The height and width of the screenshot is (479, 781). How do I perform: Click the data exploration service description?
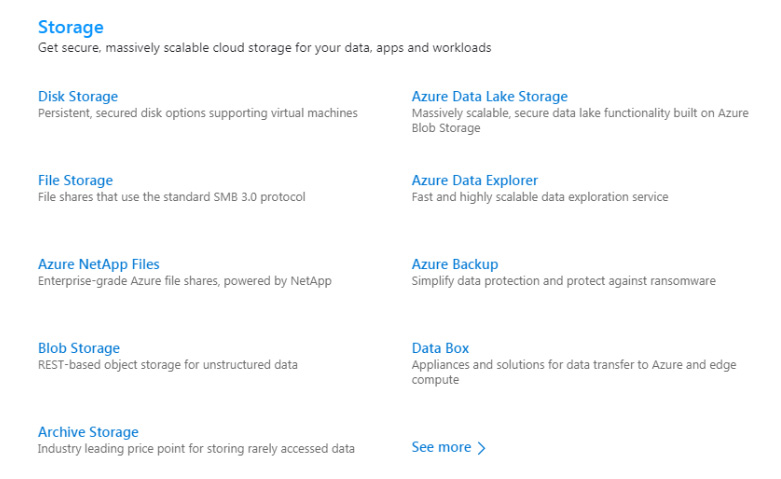[540, 197]
